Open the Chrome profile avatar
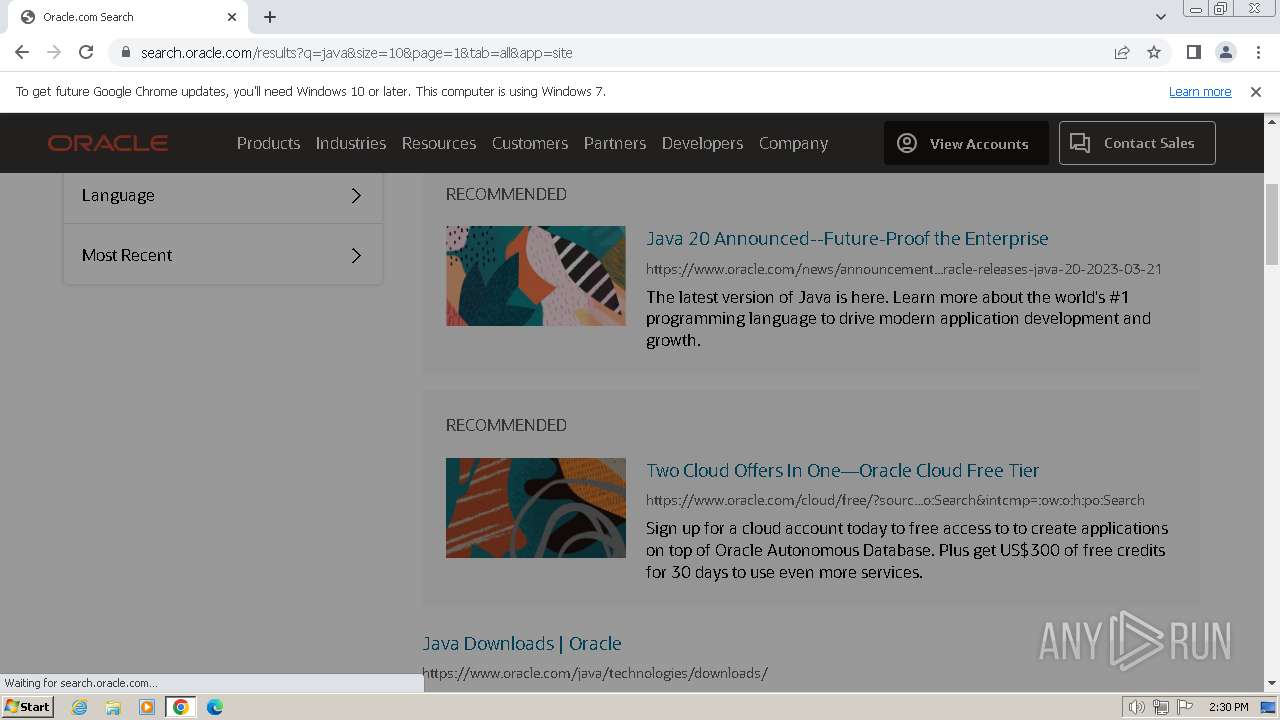The width and height of the screenshot is (1280, 720). pyautogui.click(x=1225, y=52)
